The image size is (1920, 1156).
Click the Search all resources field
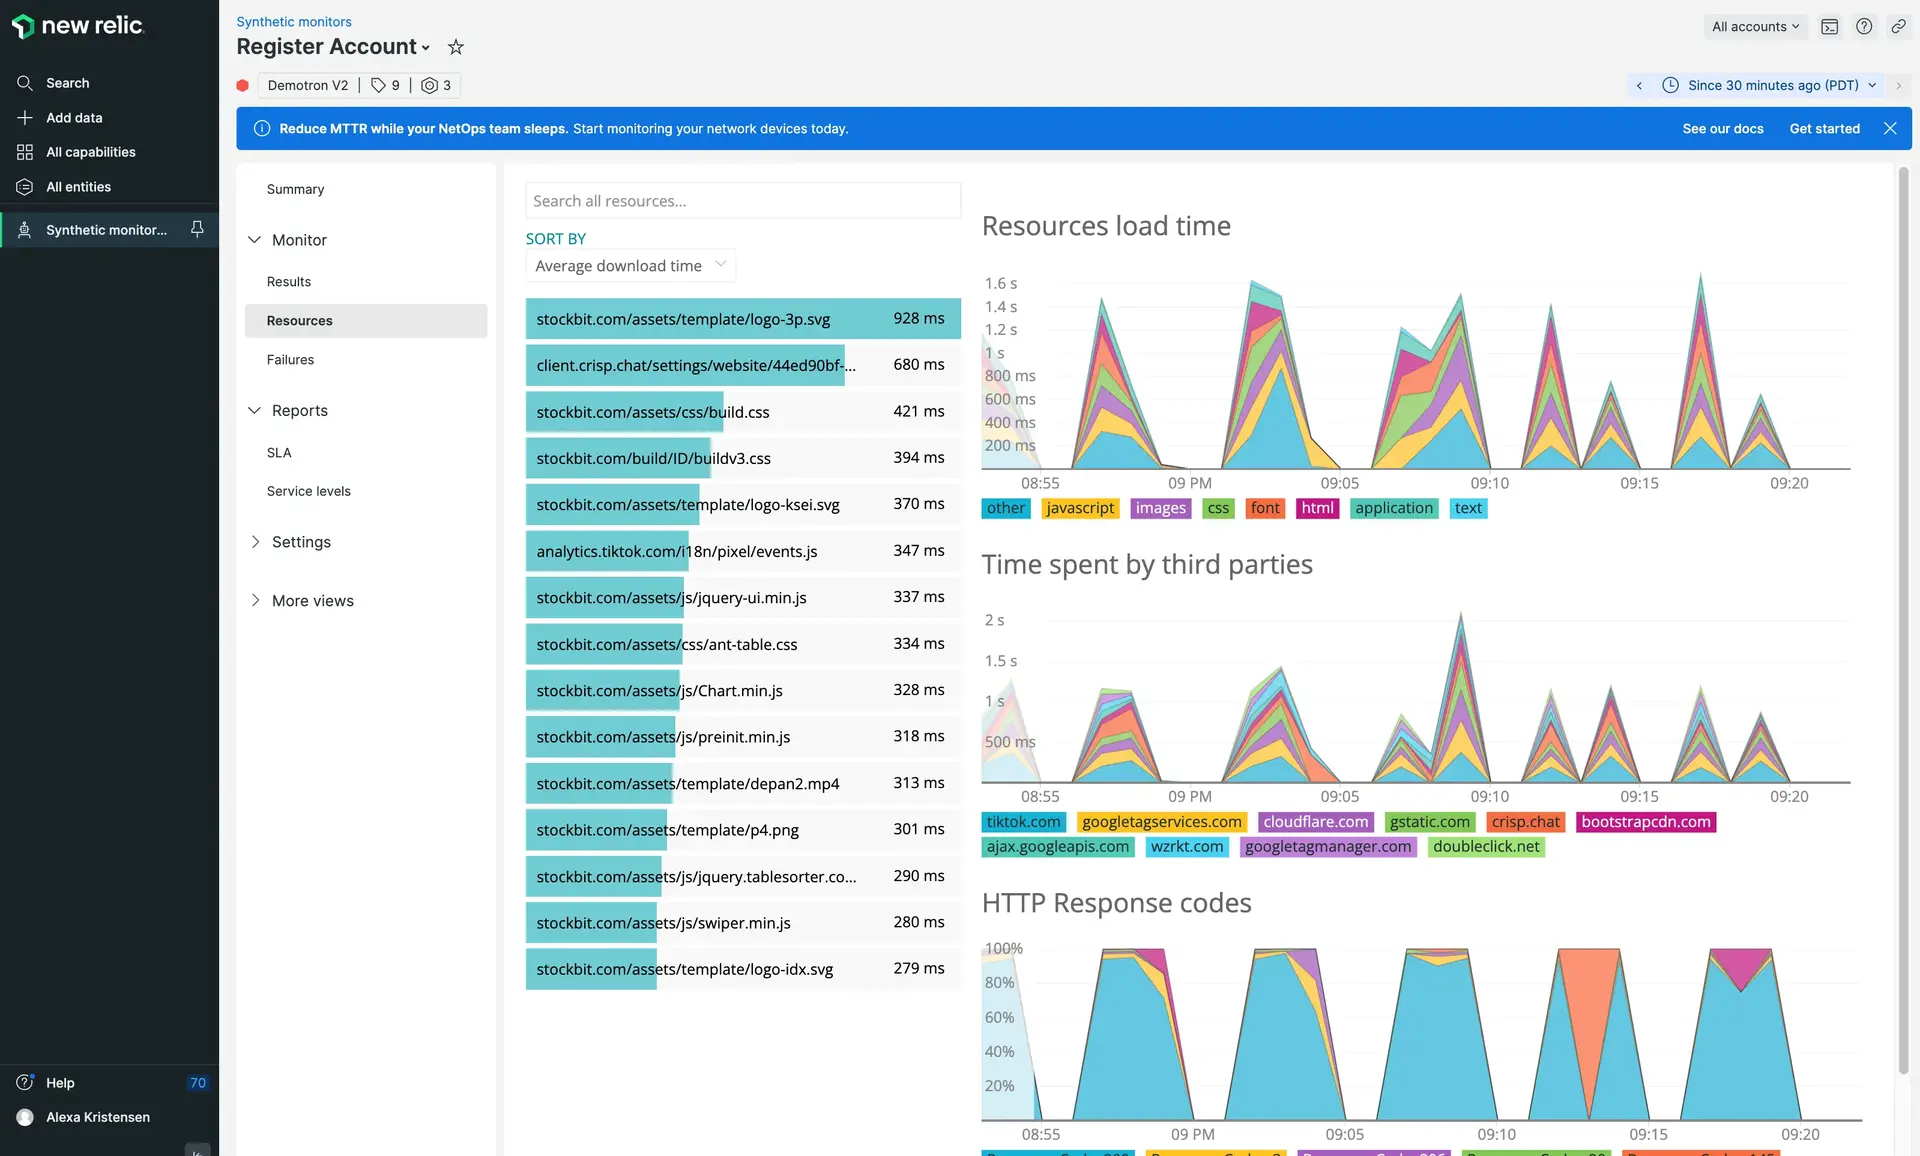tap(742, 201)
